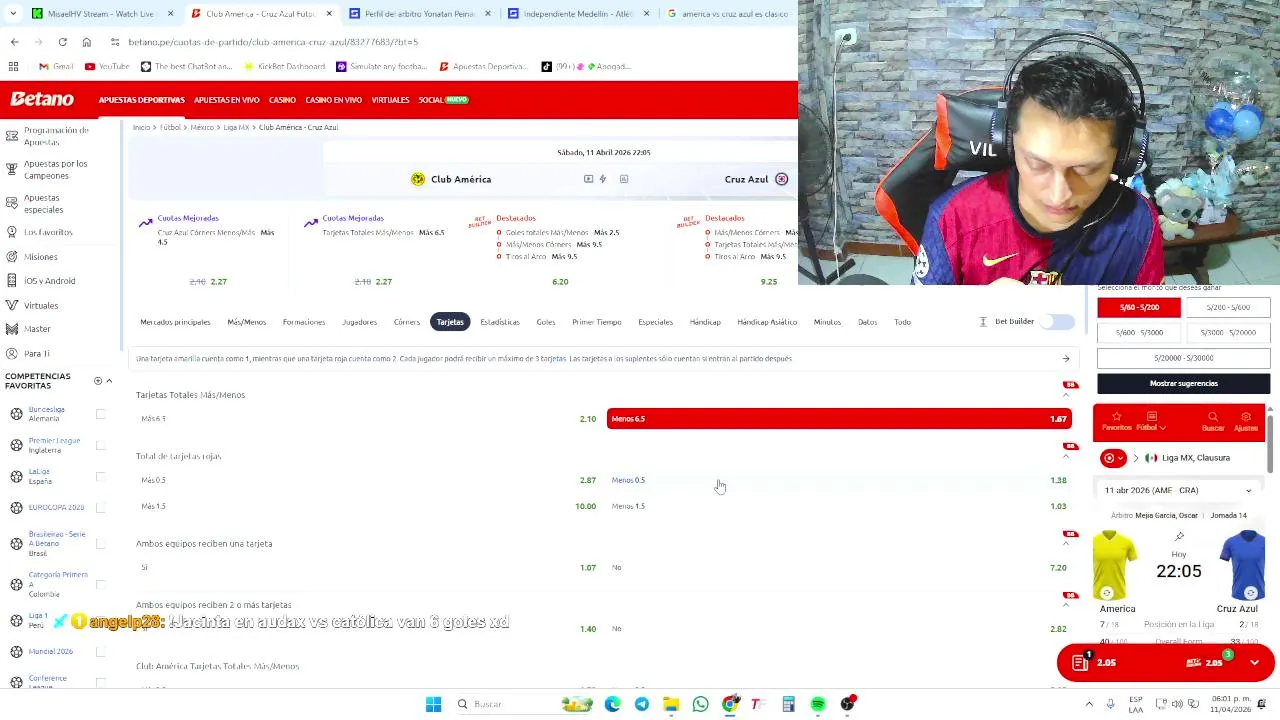Open the Los Favoritos sidebar item
Viewport: 1280px width, 720px height.
(48, 232)
